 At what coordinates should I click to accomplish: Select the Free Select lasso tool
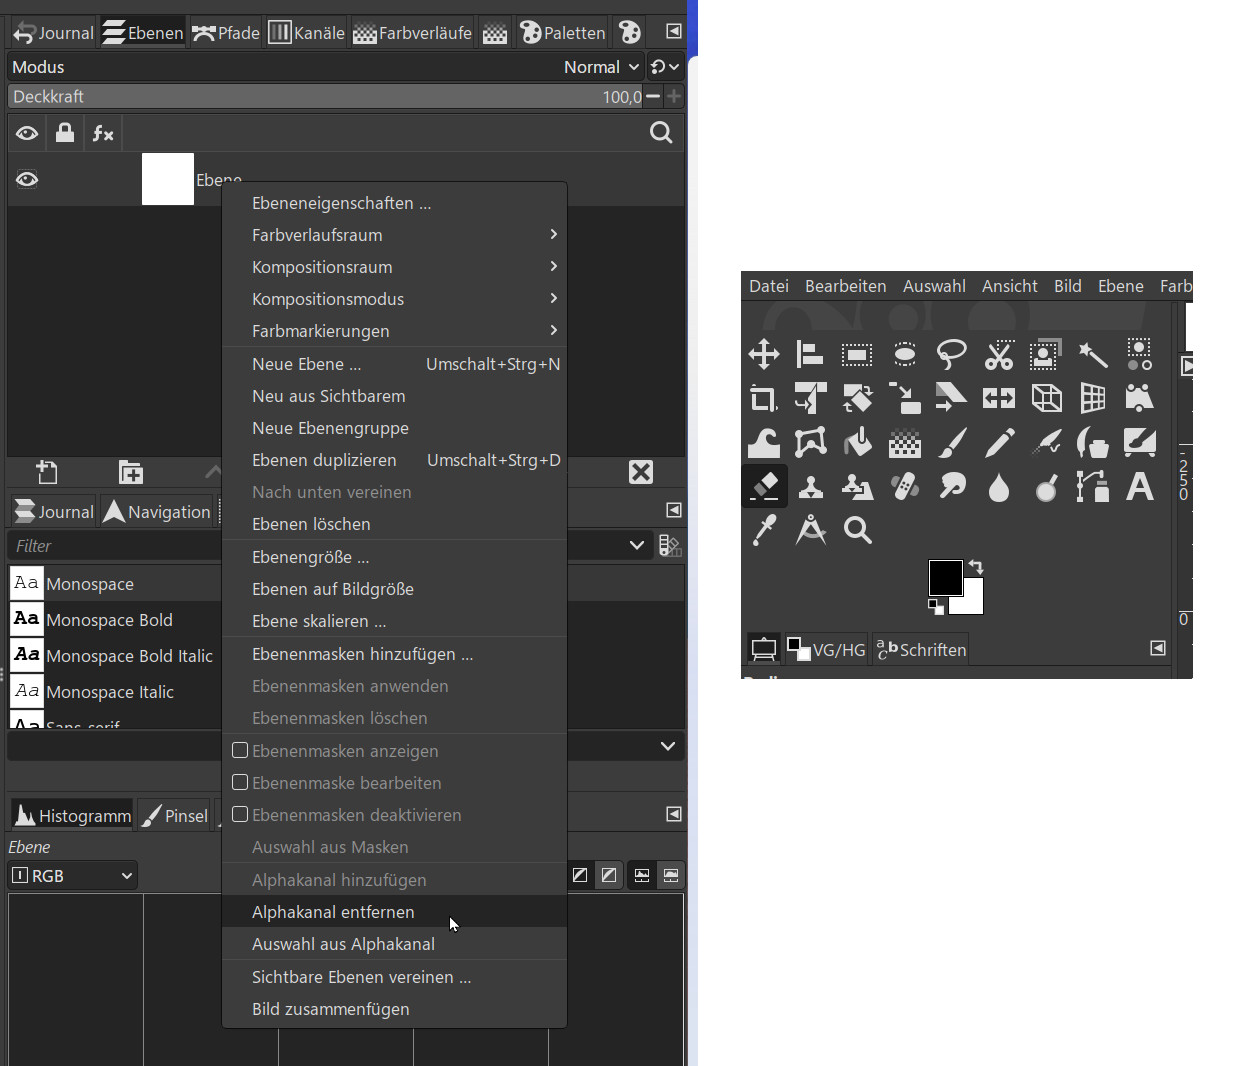coord(951,354)
